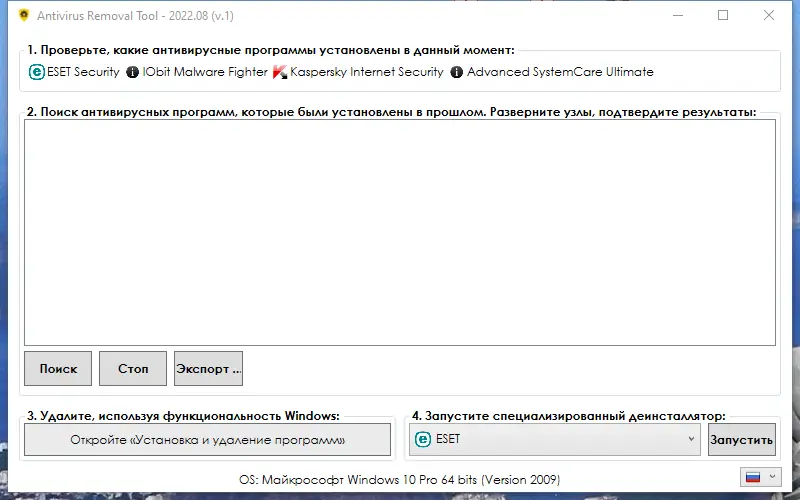Maximize the Antivirus Removal Tool window
The width and height of the screenshot is (800, 500).
723,15
